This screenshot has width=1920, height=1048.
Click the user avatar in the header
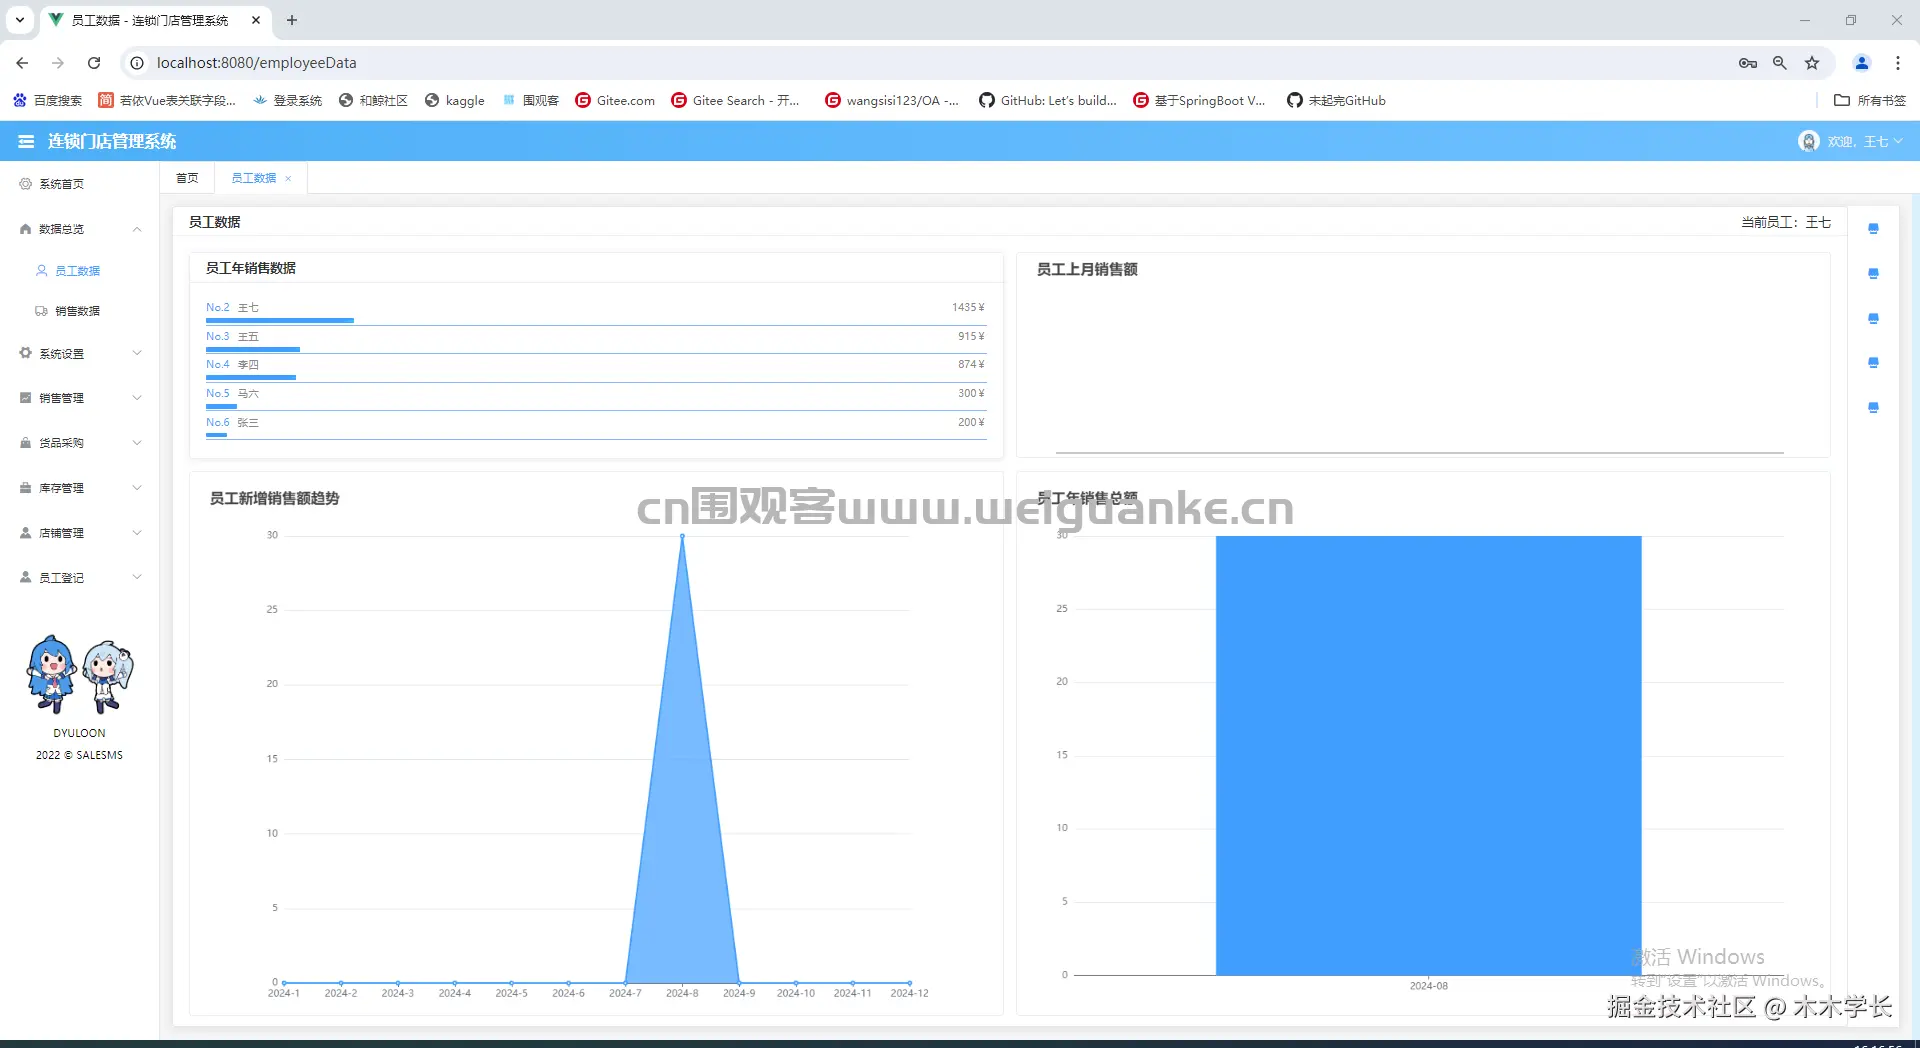pos(1808,142)
